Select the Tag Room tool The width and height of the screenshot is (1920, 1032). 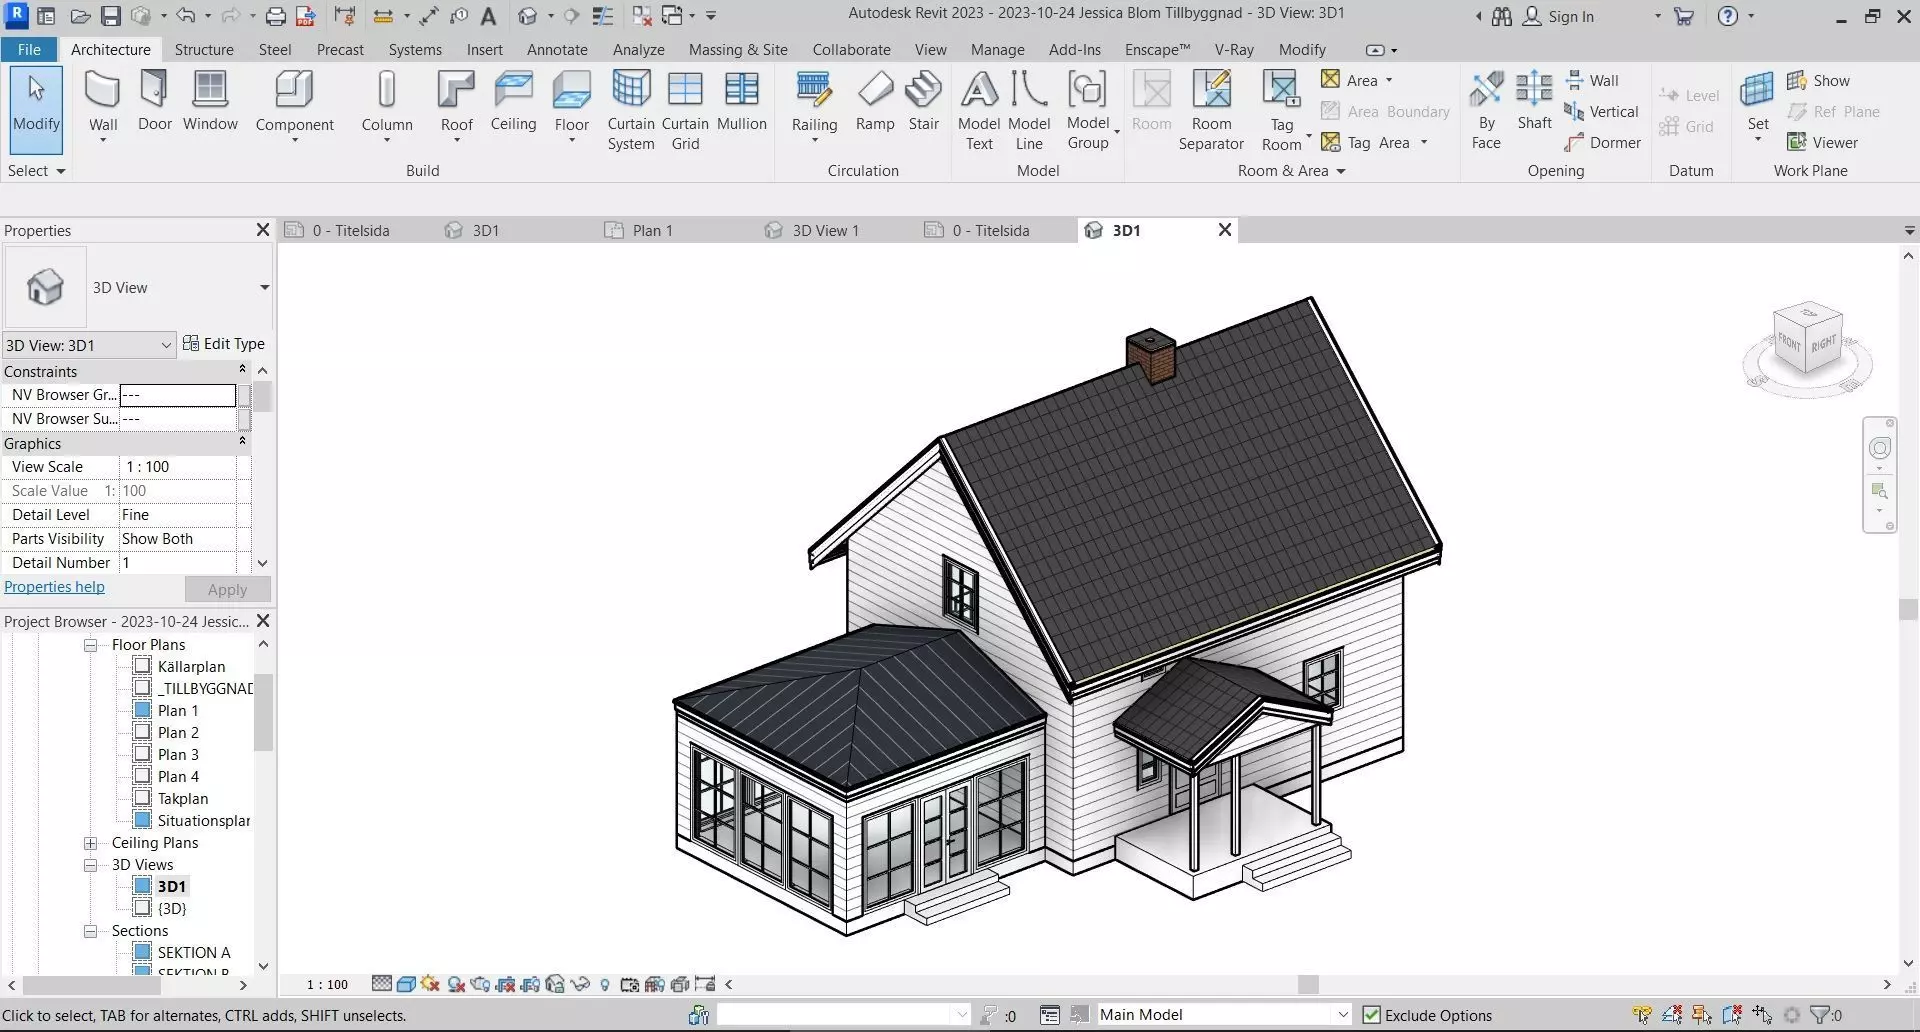click(1282, 111)
